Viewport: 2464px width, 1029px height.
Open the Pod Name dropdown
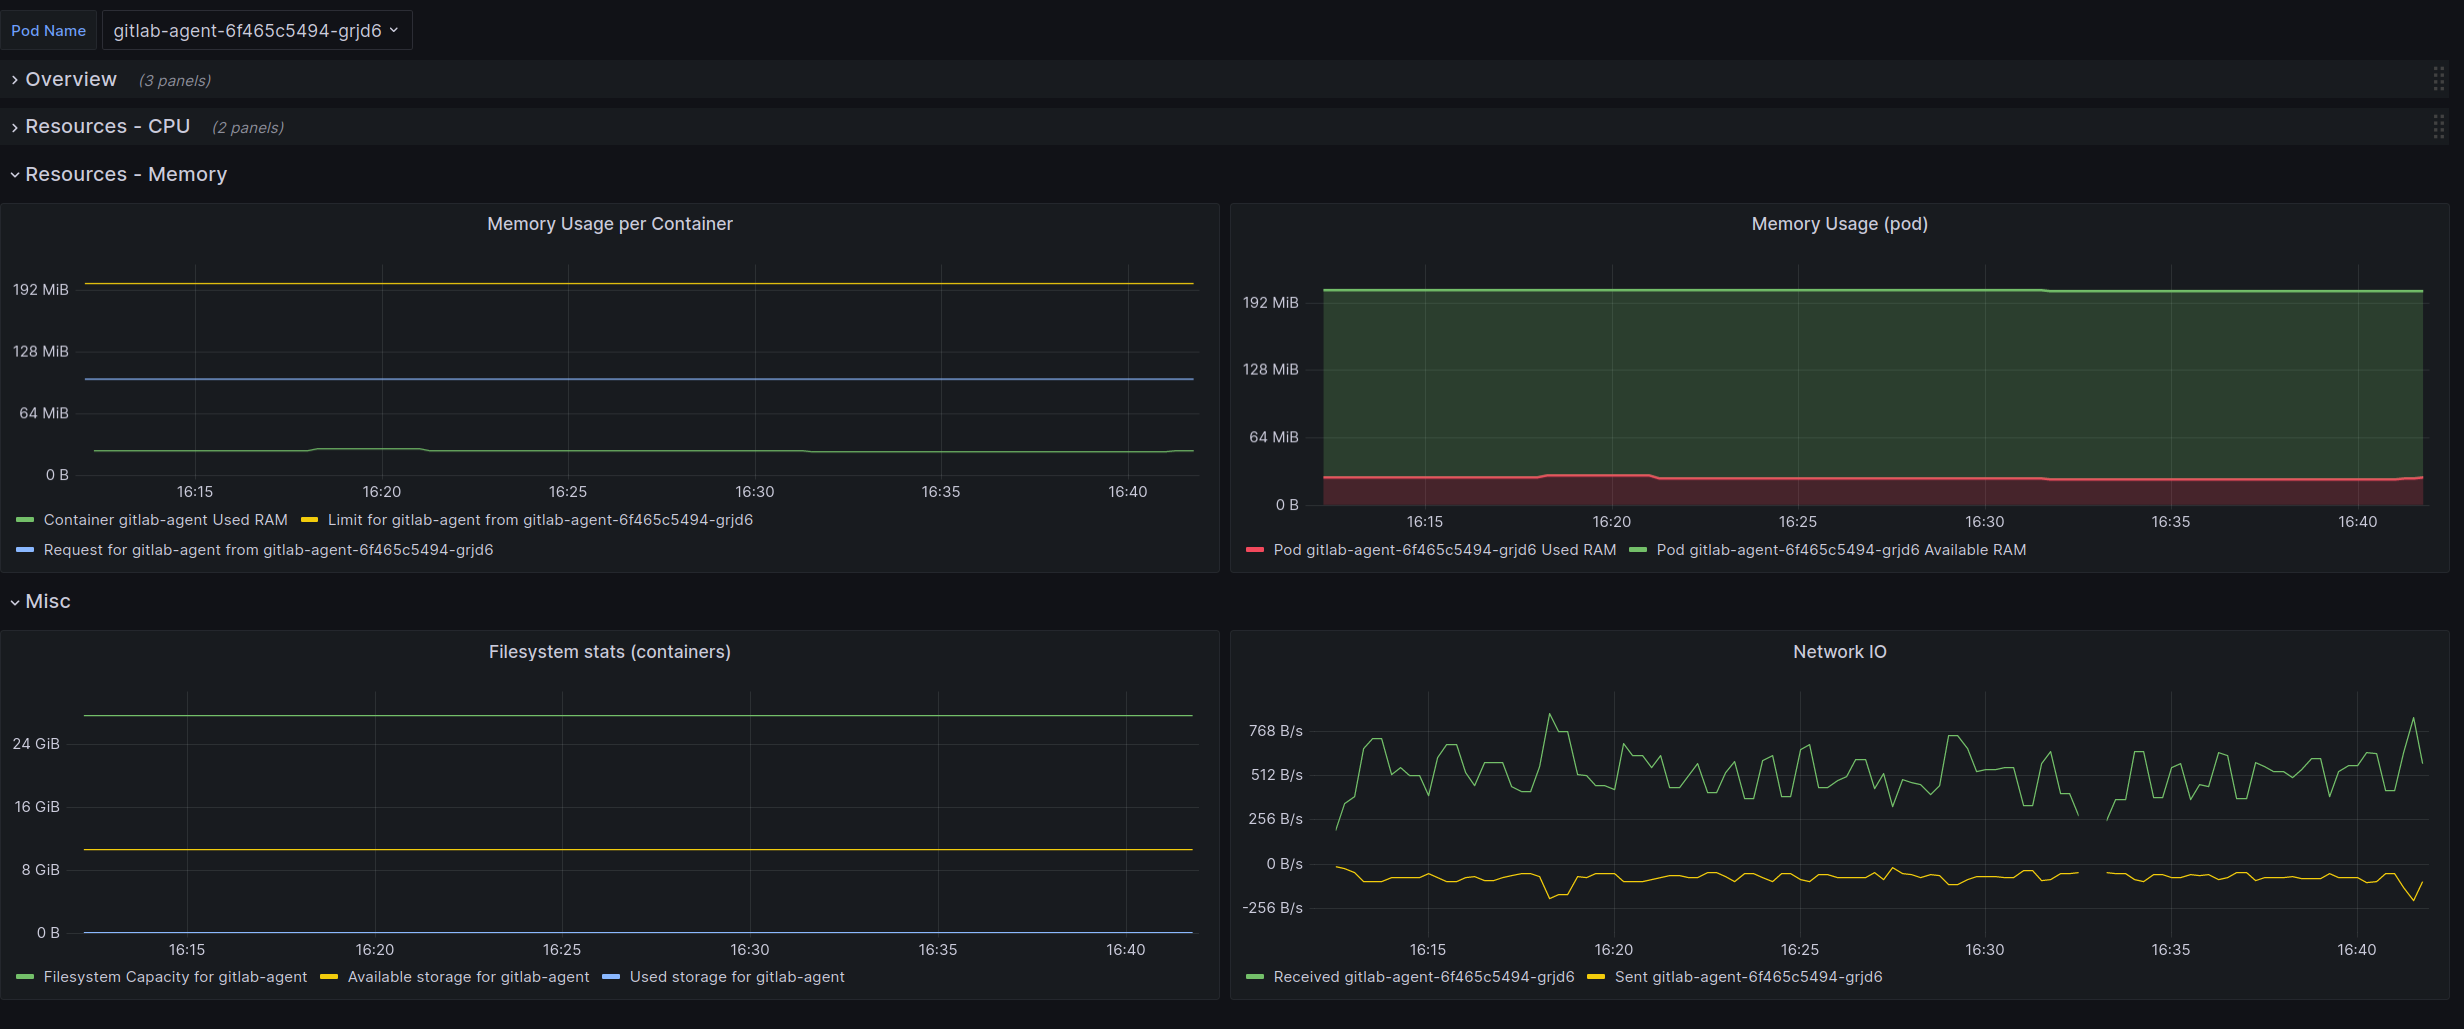click(x=256, y=31)
